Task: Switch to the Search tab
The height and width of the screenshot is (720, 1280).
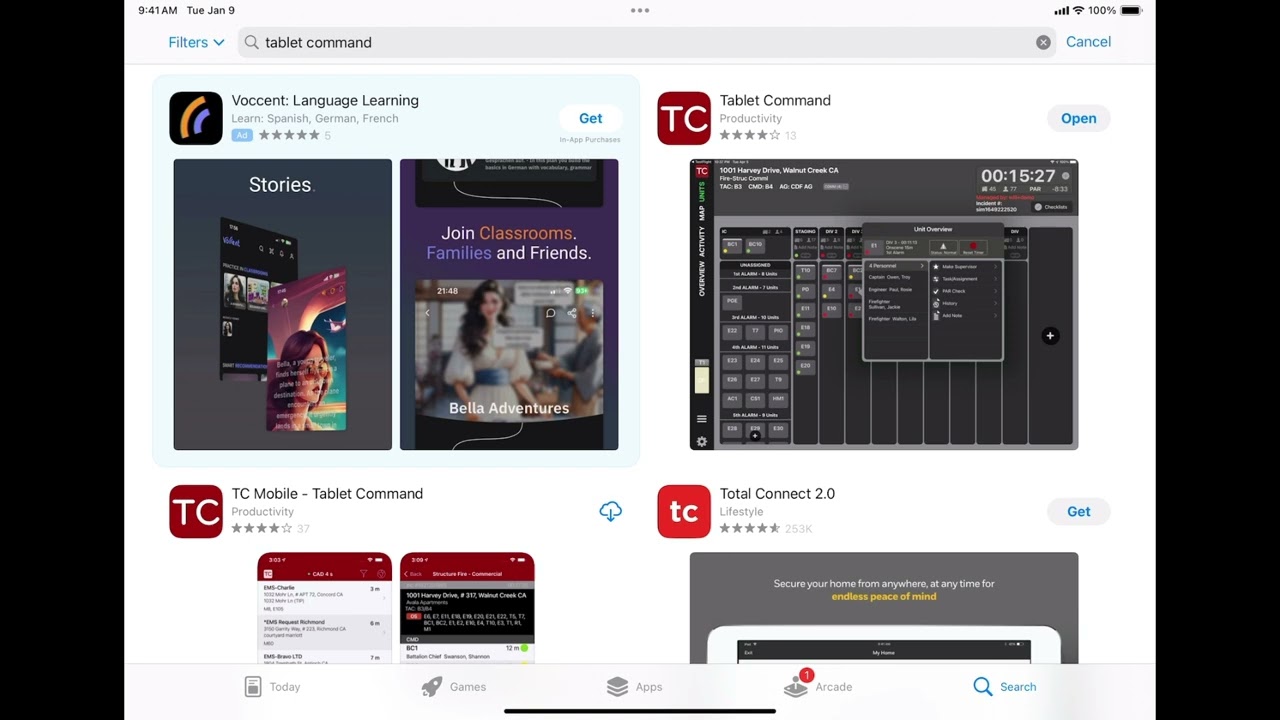Action: (x=1004, y=687)
